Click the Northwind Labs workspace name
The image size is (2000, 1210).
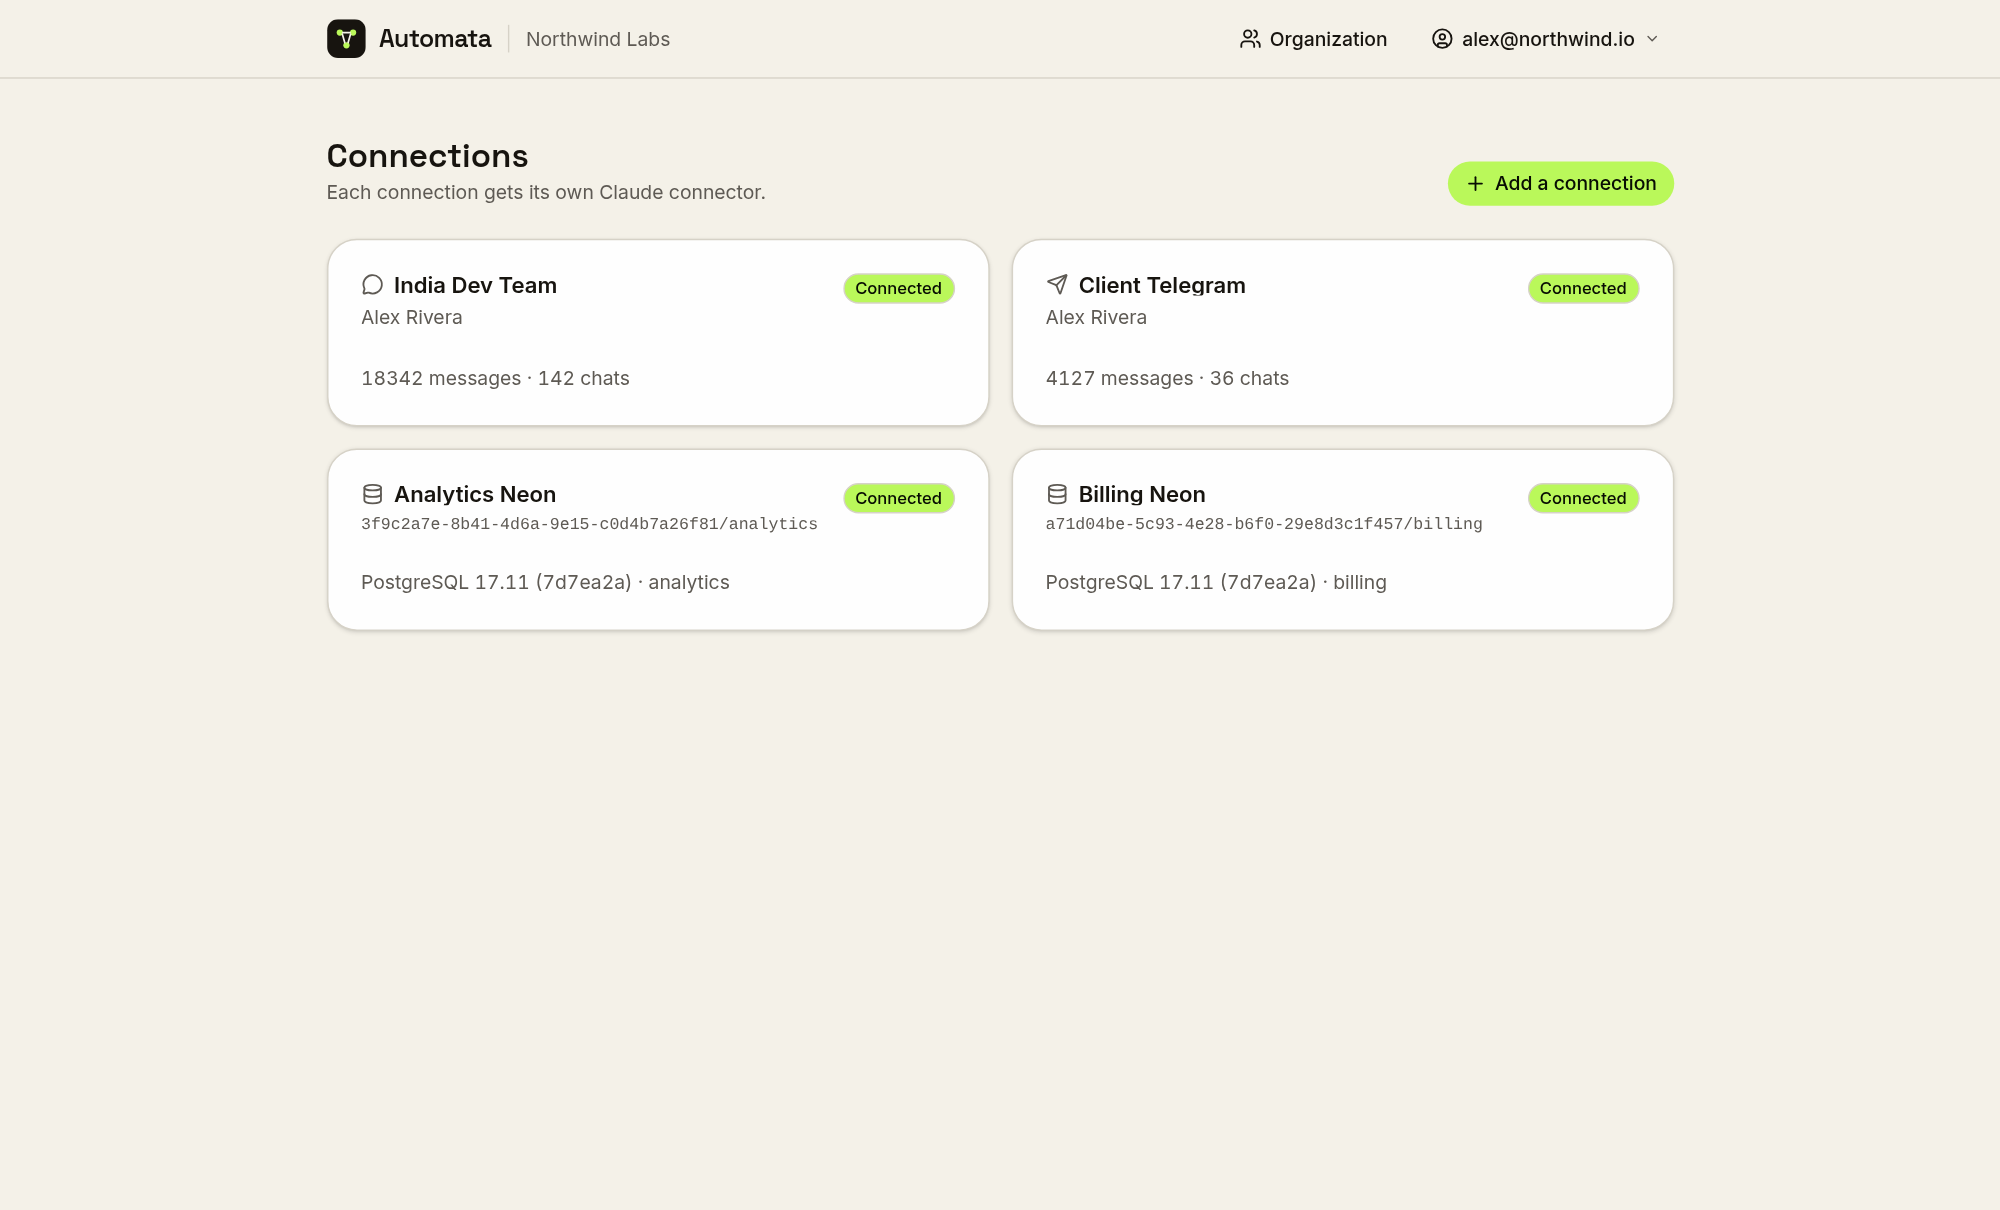click(x=598, y=39)
